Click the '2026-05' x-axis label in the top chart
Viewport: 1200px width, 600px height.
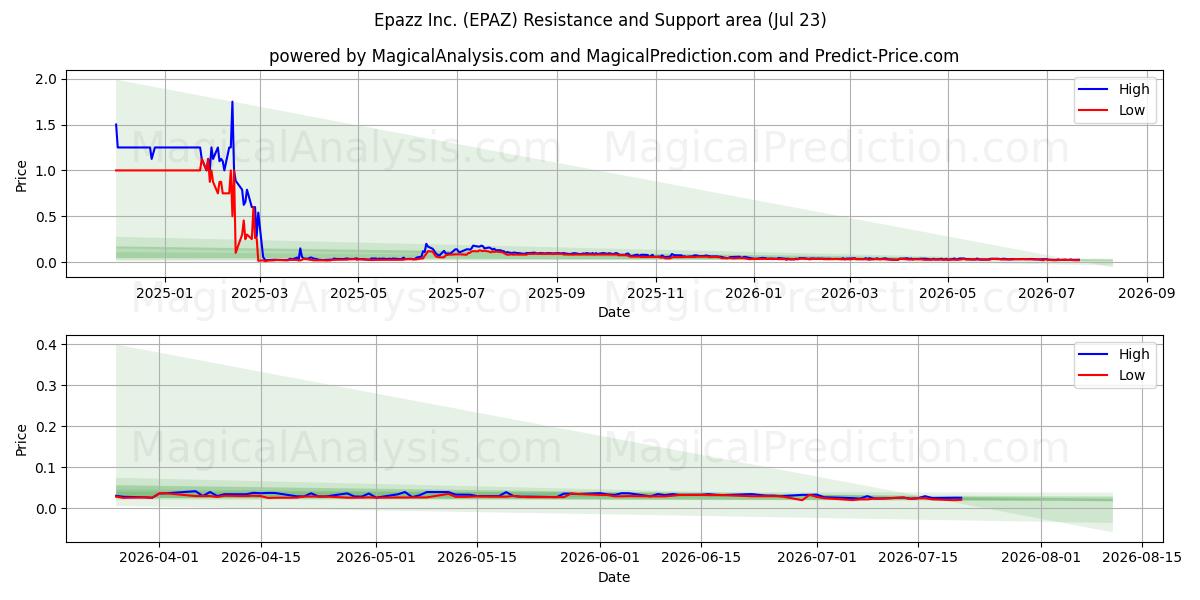[x=947, y=293]
